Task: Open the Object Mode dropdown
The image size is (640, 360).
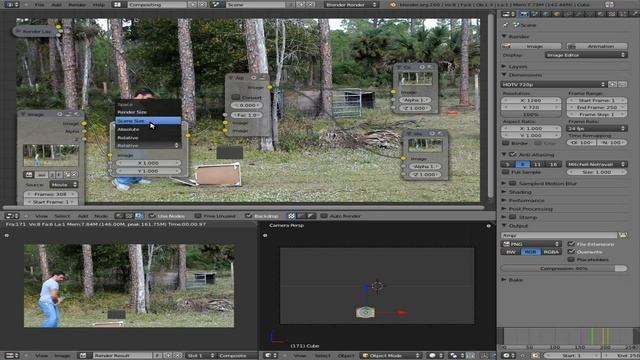Action: [391, 356]
